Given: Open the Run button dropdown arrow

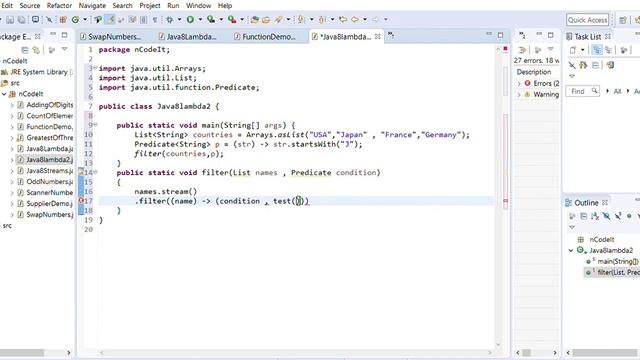Looking at the screenshot, I should pyautogui.click(x=200, y=19).
